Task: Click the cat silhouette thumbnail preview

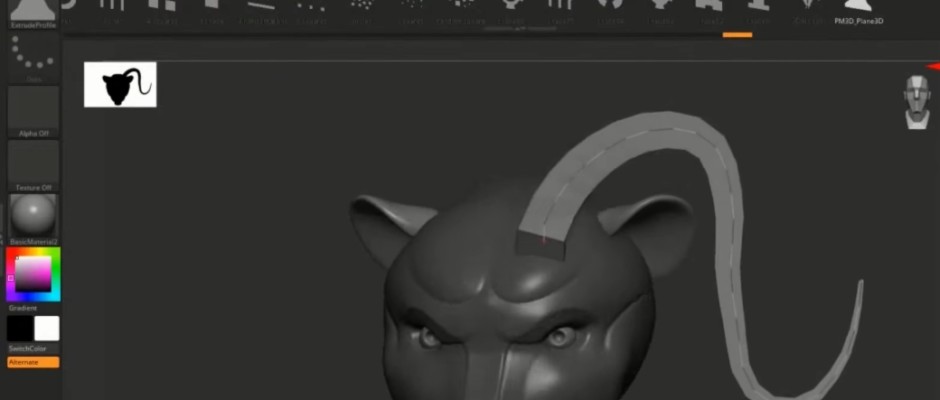Action: [x=120, y=85]
